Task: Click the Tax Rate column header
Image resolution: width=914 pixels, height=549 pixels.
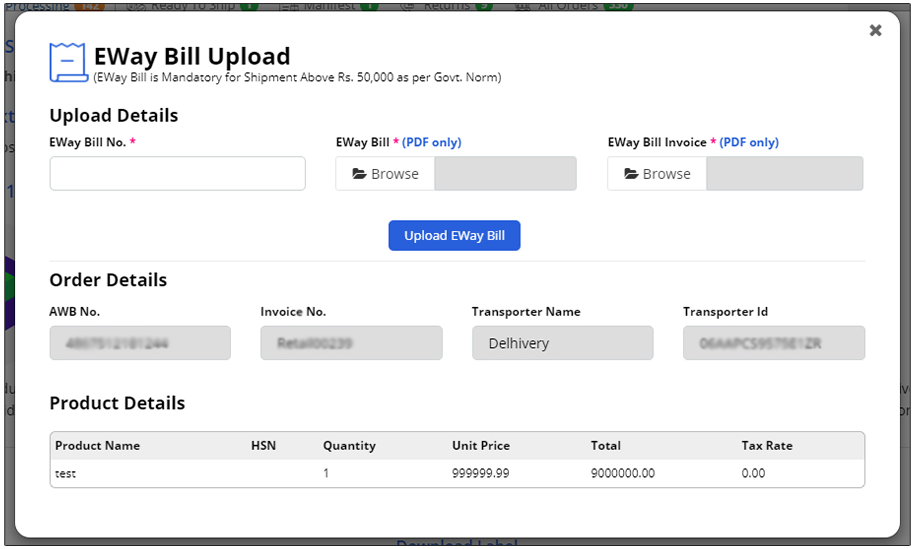Action: pos(767,446)
